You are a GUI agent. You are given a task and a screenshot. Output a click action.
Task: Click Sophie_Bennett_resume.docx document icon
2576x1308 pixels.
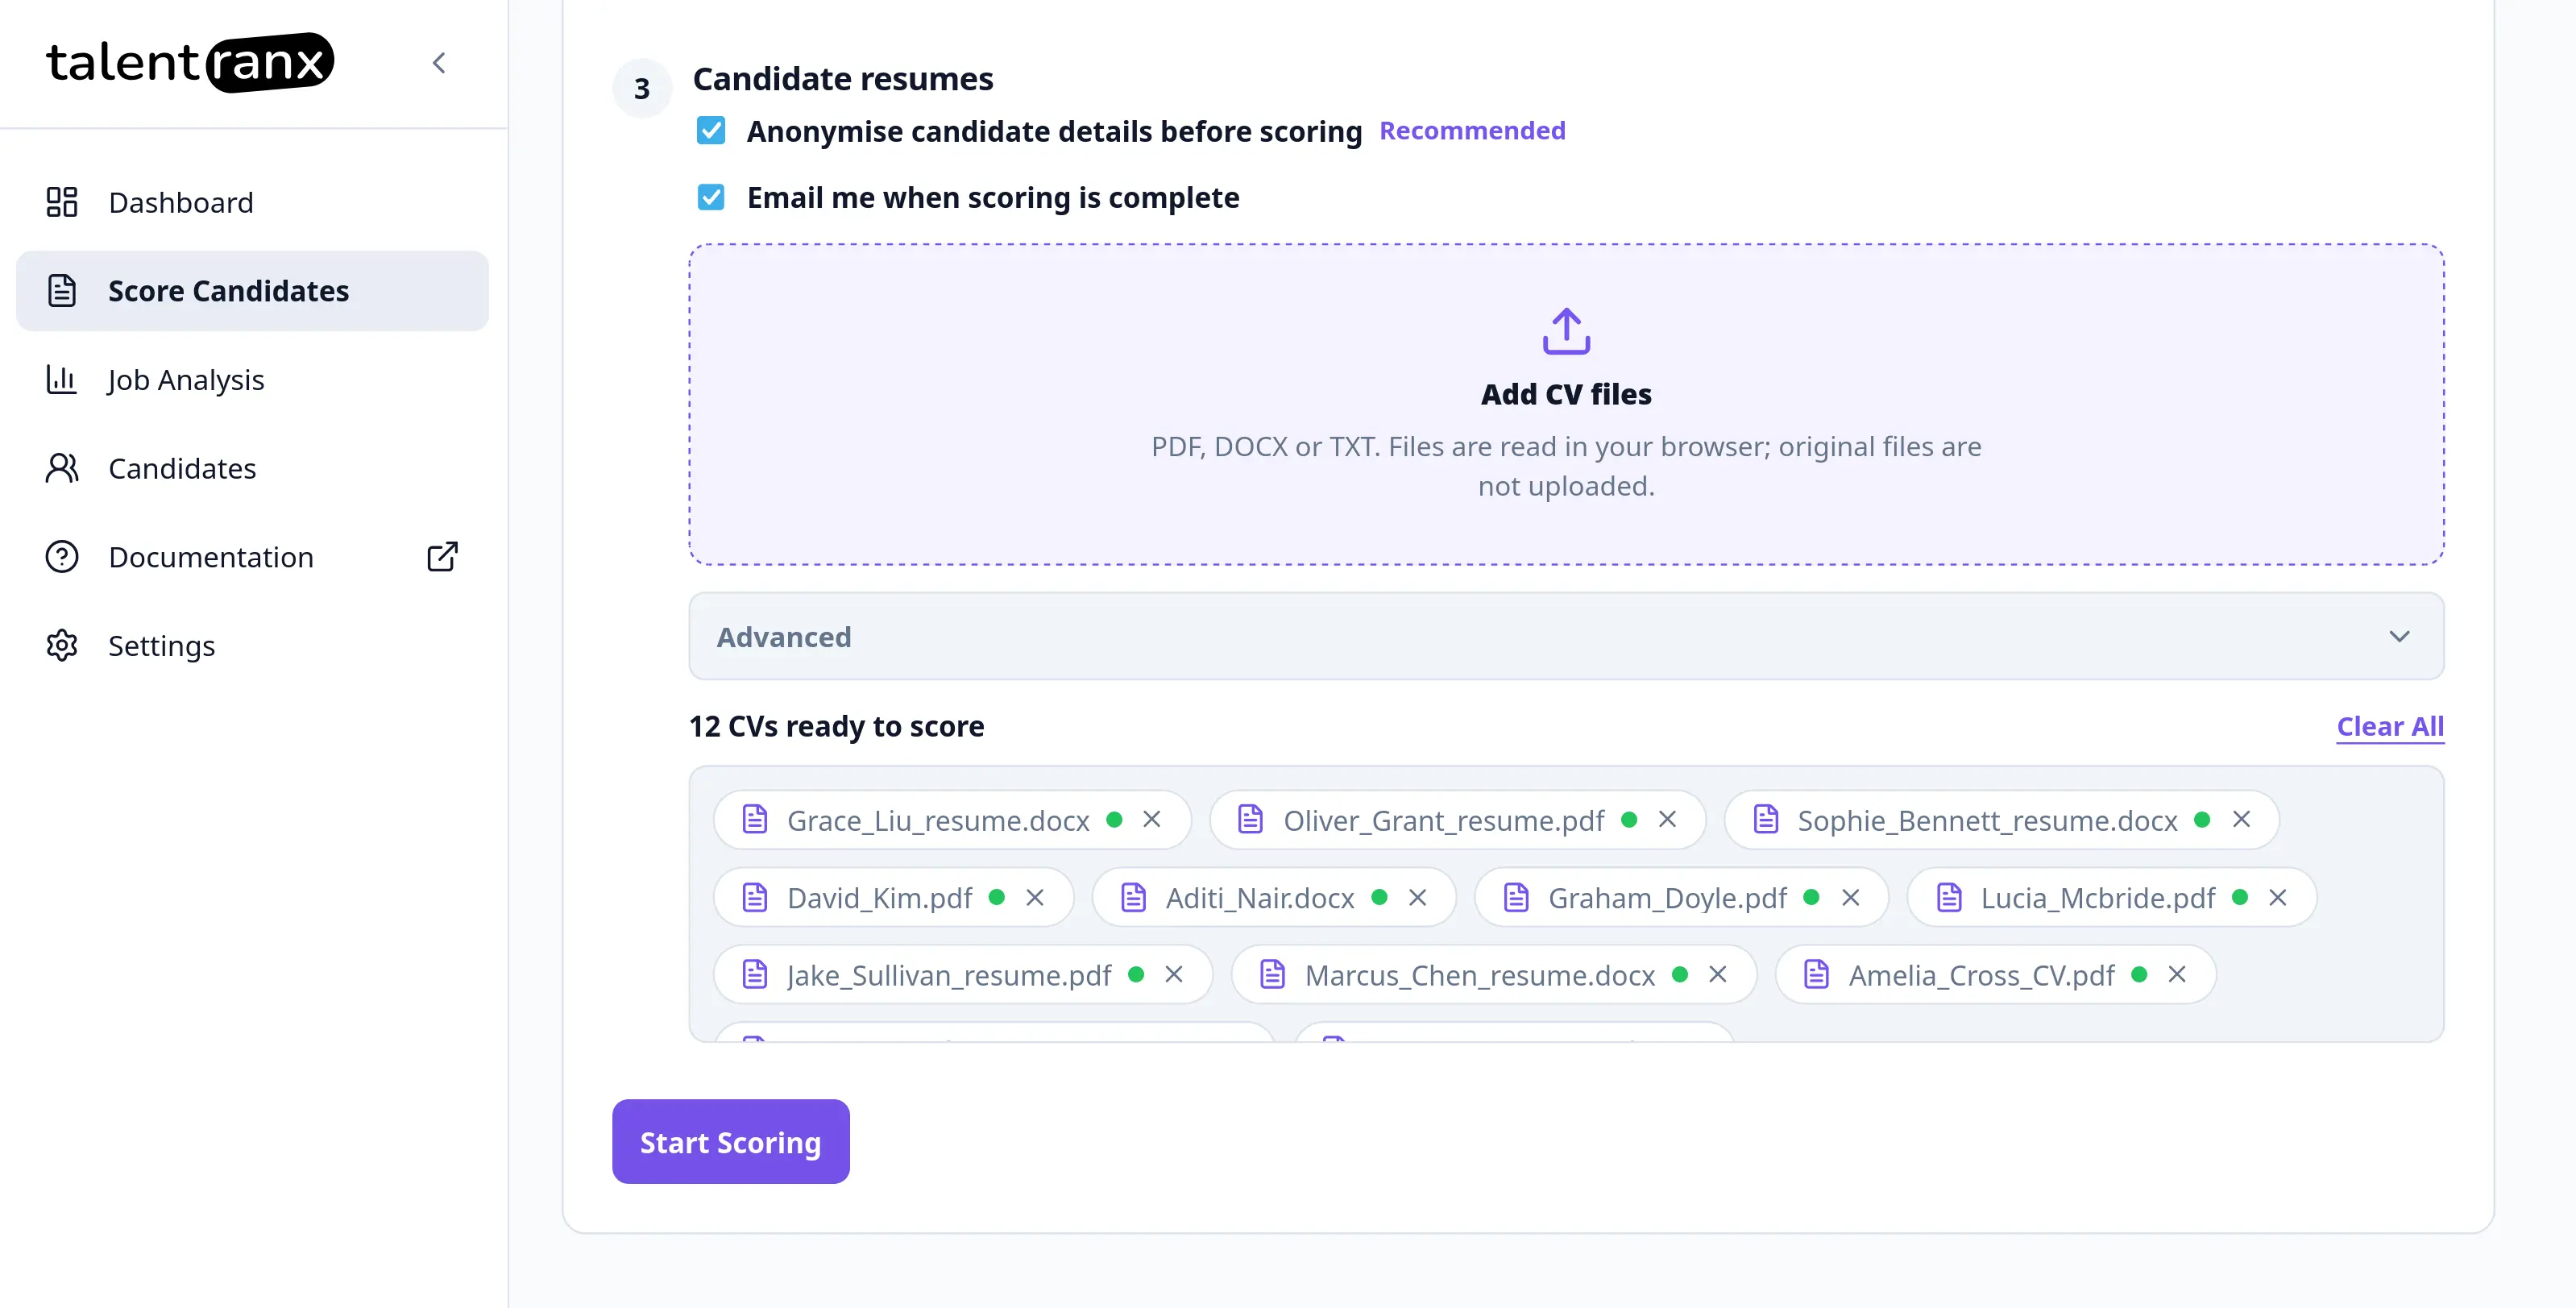1766,819
